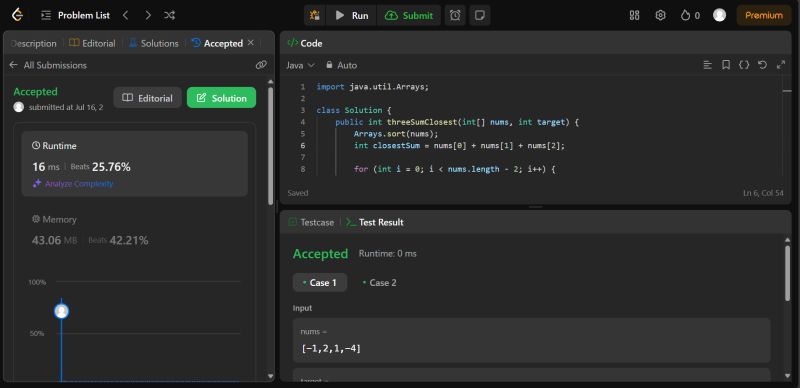Go back to All Submissions
This screenshot has height=388, width=800.
click(48, 65)
